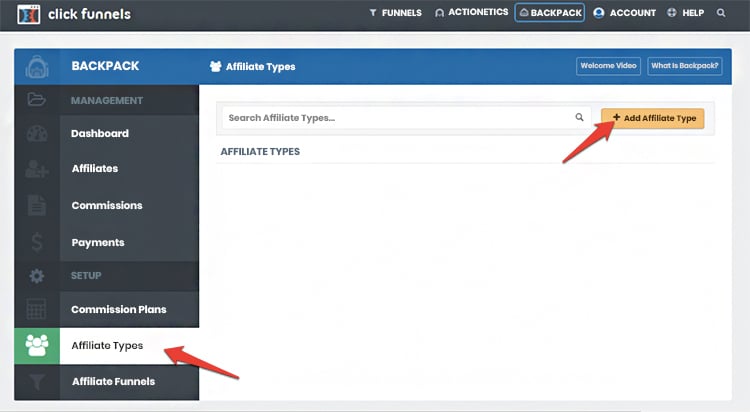The height and width of the screenshot is (412, 750).
Task: Open the Help menu
Action: coord(686,13)
